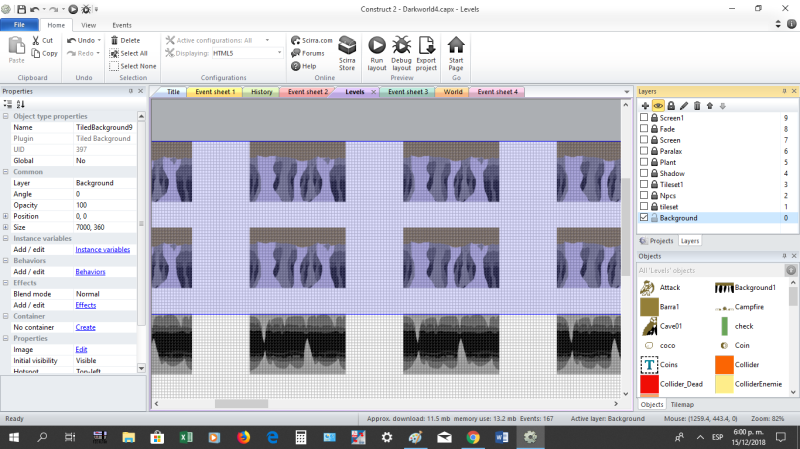The width and height of the screenshot is (800, 449).
Task: Click Run layout play icon
Action: 377,45
